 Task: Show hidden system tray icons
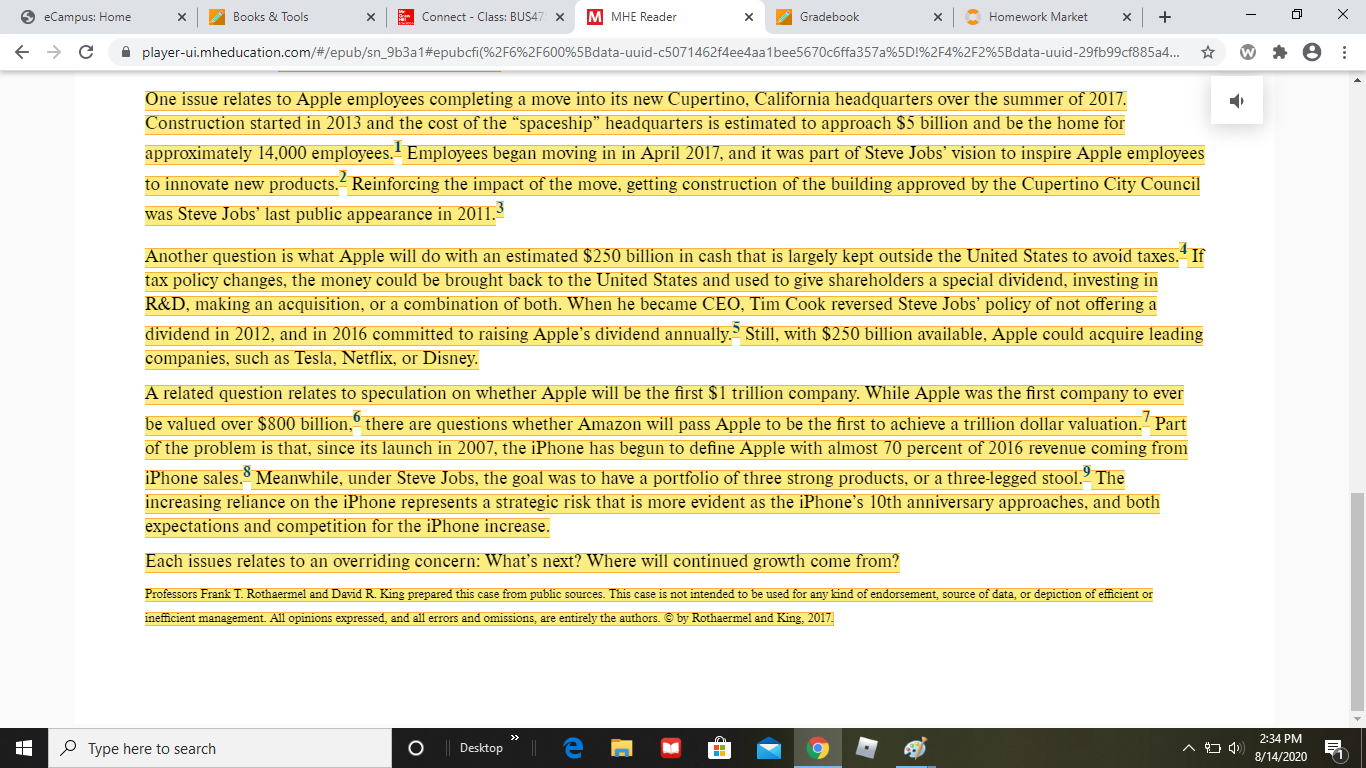pos(1190,748)
